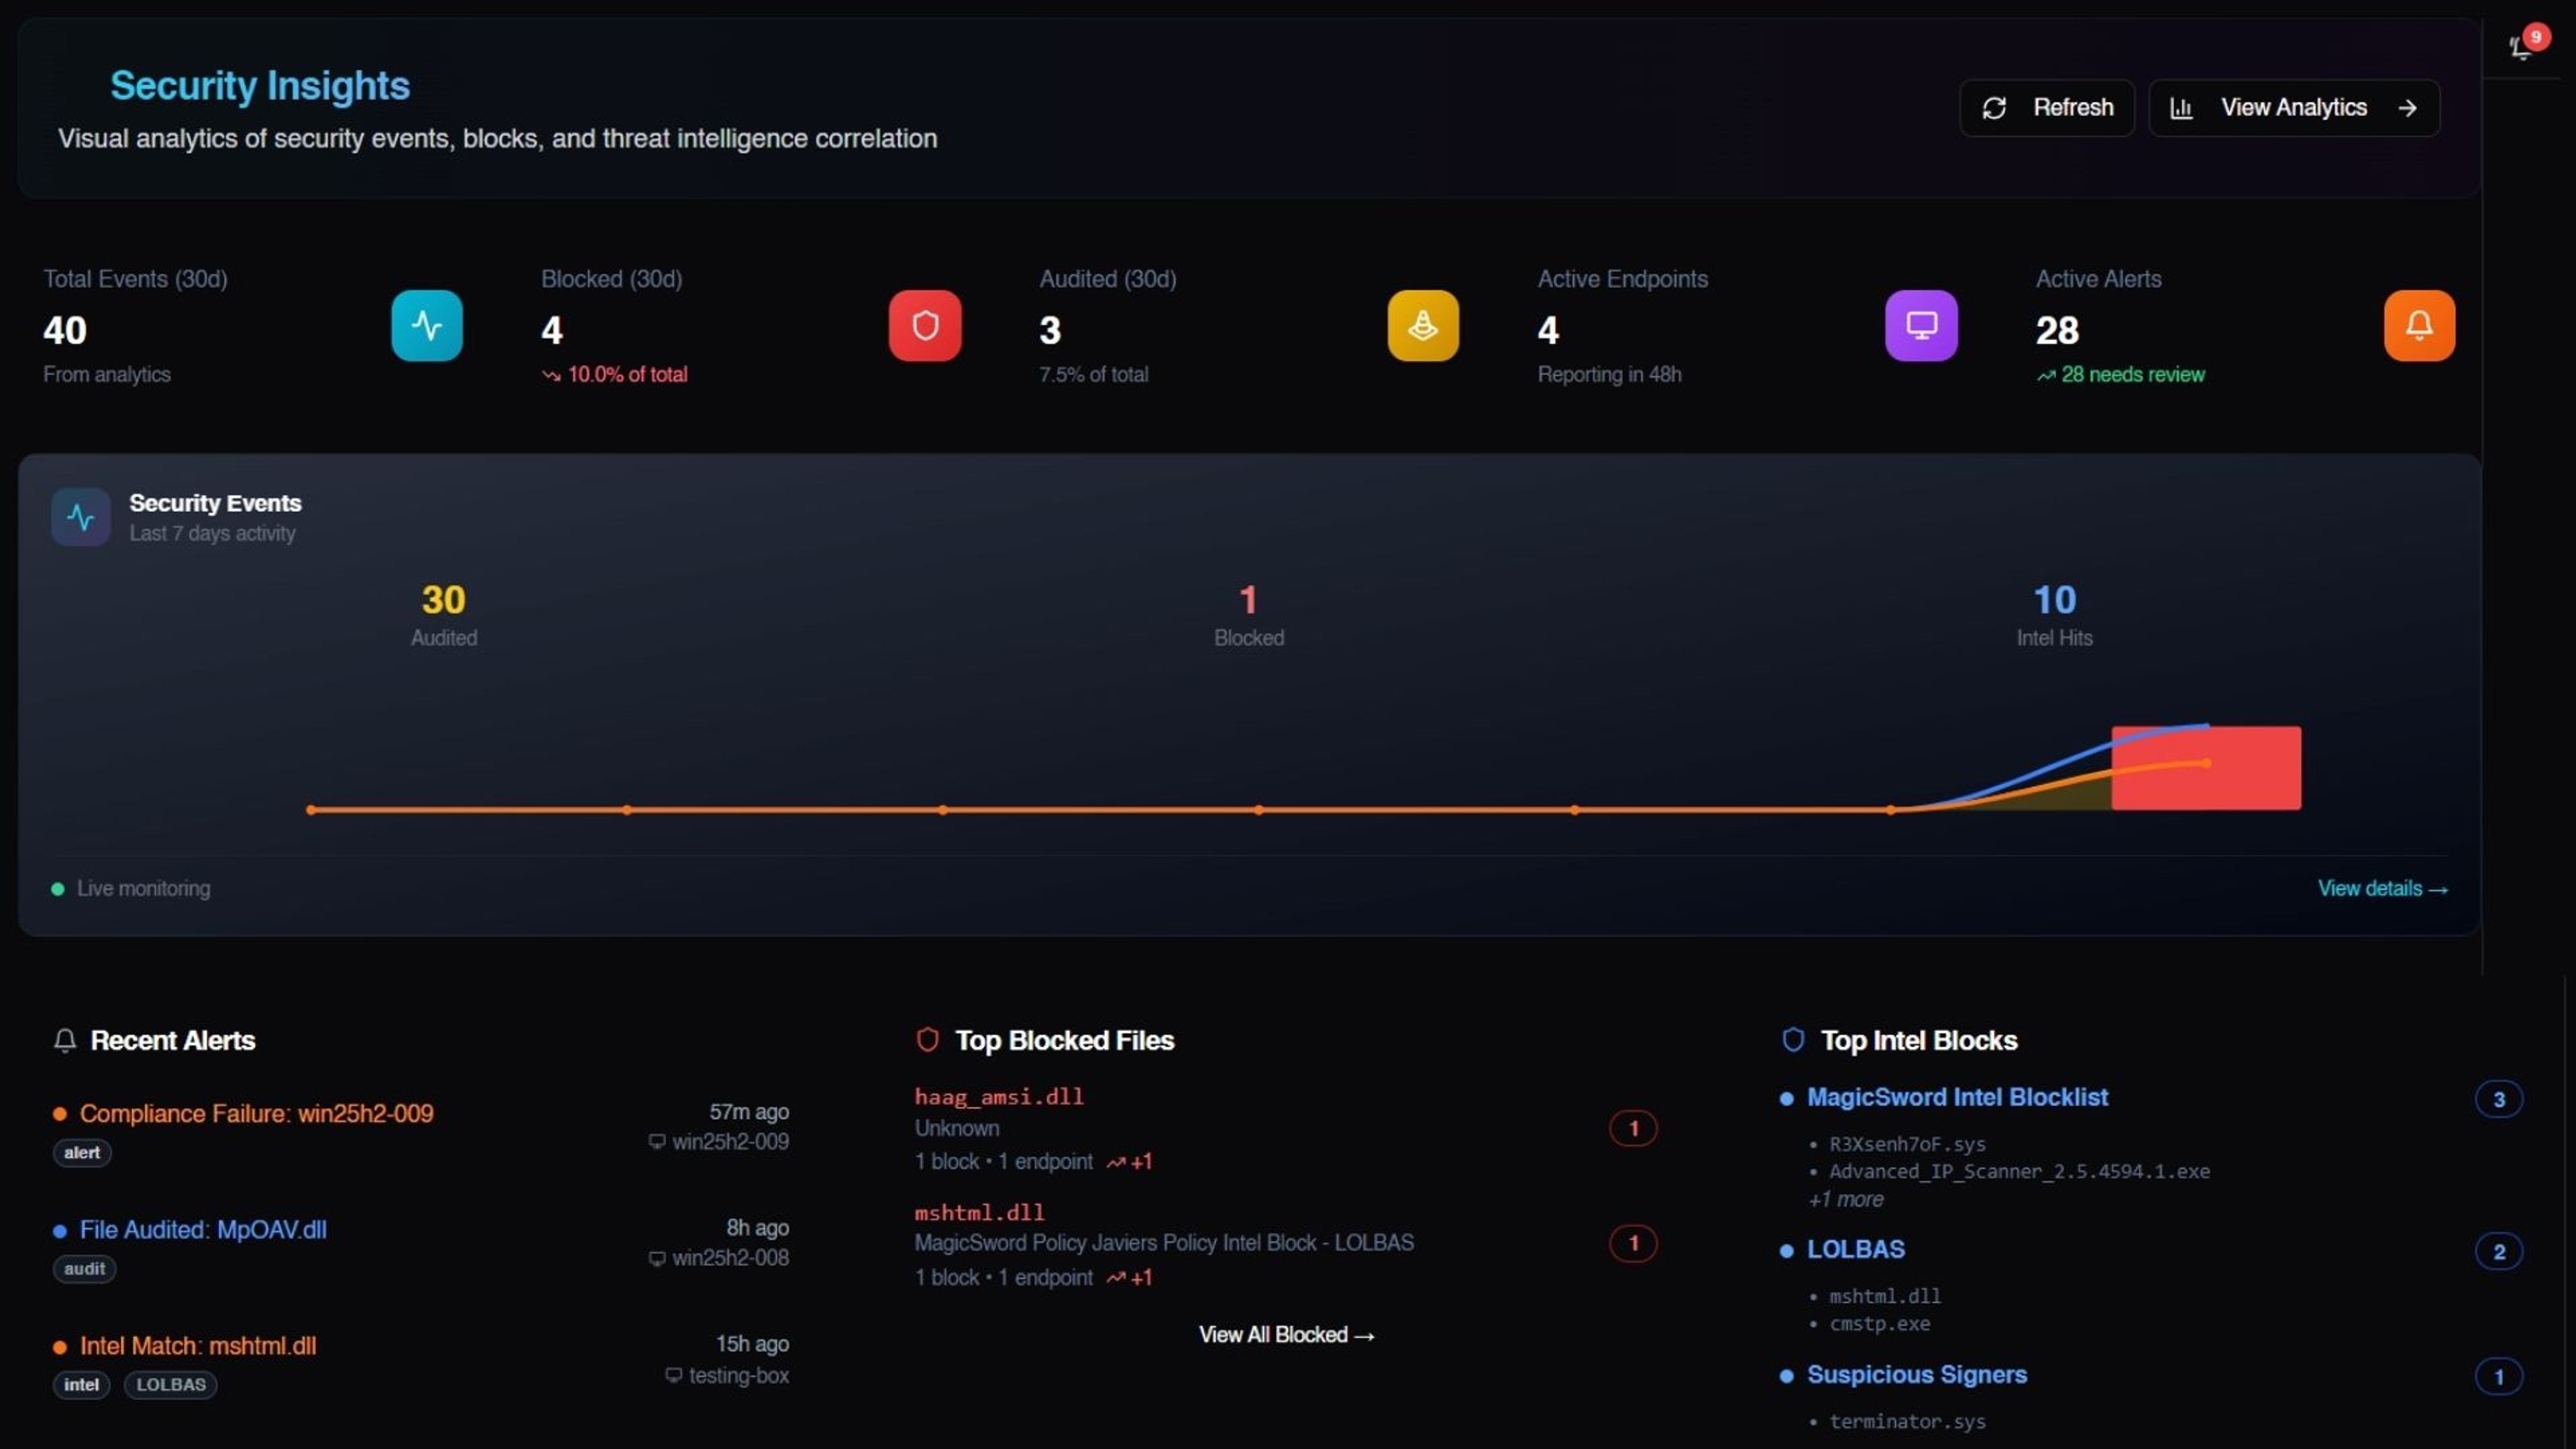This screenshot has width=2576, height=1449.
Task: Open File Audited: MpOAV.dll alert
Action: click(203, 1229)
